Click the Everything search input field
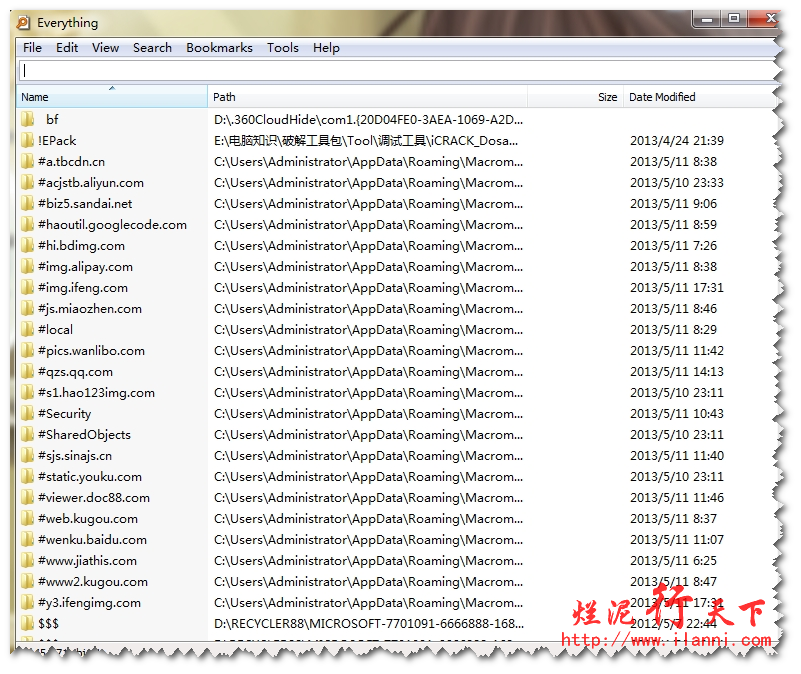Viewport: 801px width, 674px height. point(397,71)
